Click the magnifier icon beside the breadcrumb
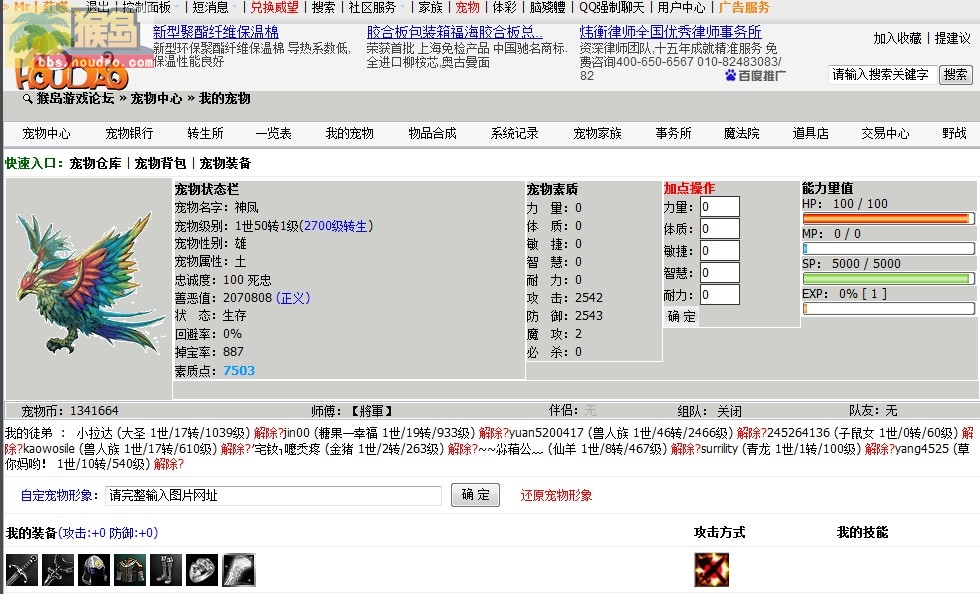 [27, 99]
